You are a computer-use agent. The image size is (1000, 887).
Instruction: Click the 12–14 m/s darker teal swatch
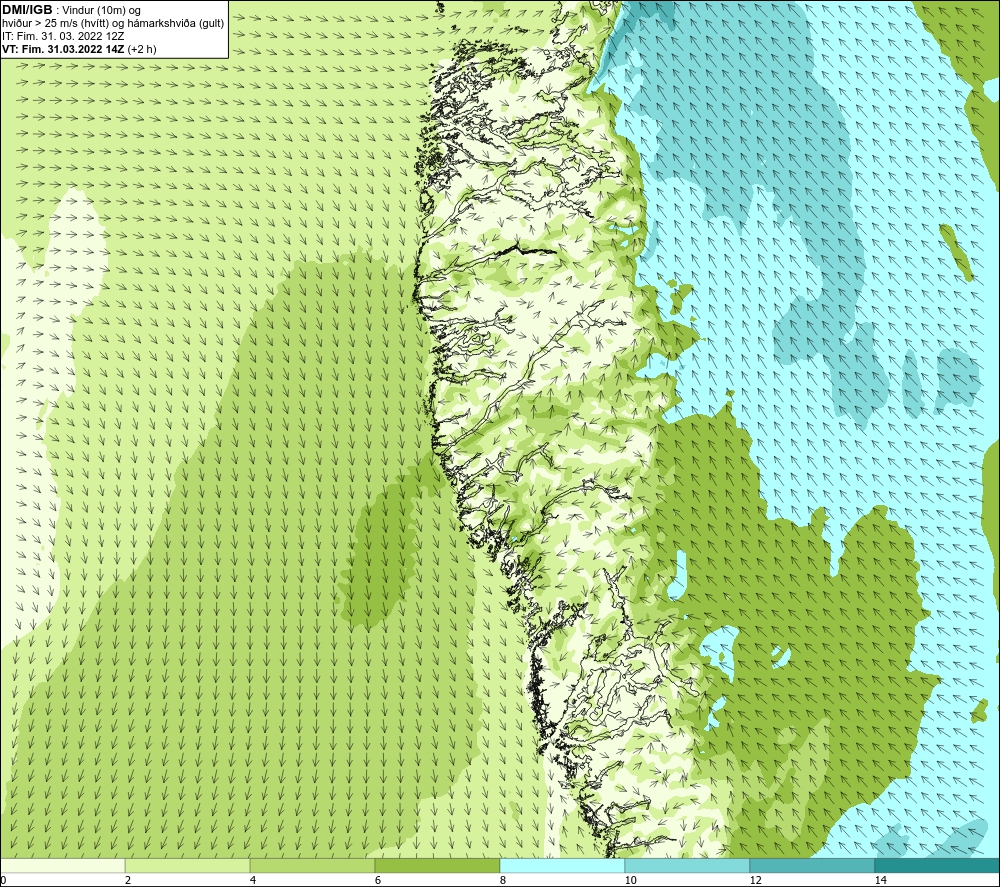pos(812,865)
